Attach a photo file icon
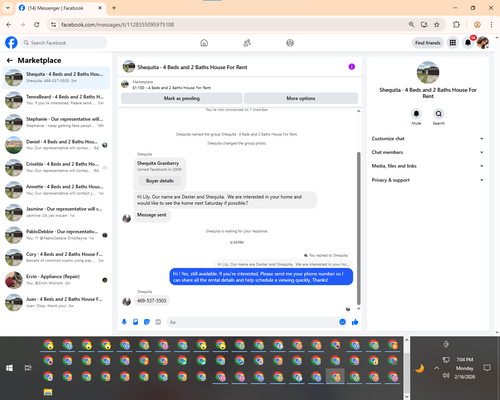 (x=135, y=322)
